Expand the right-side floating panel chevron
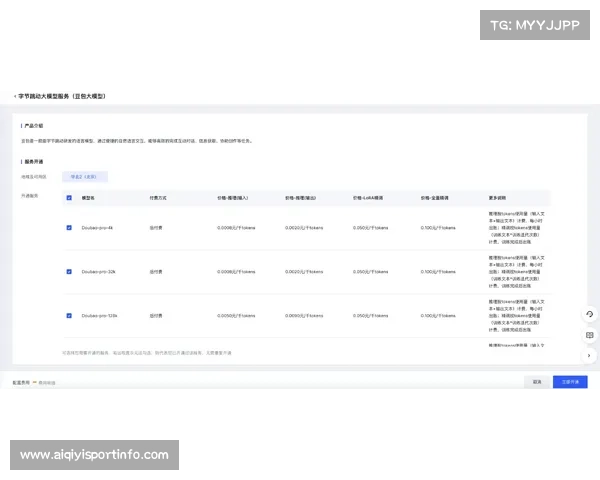 click(589, 355)
